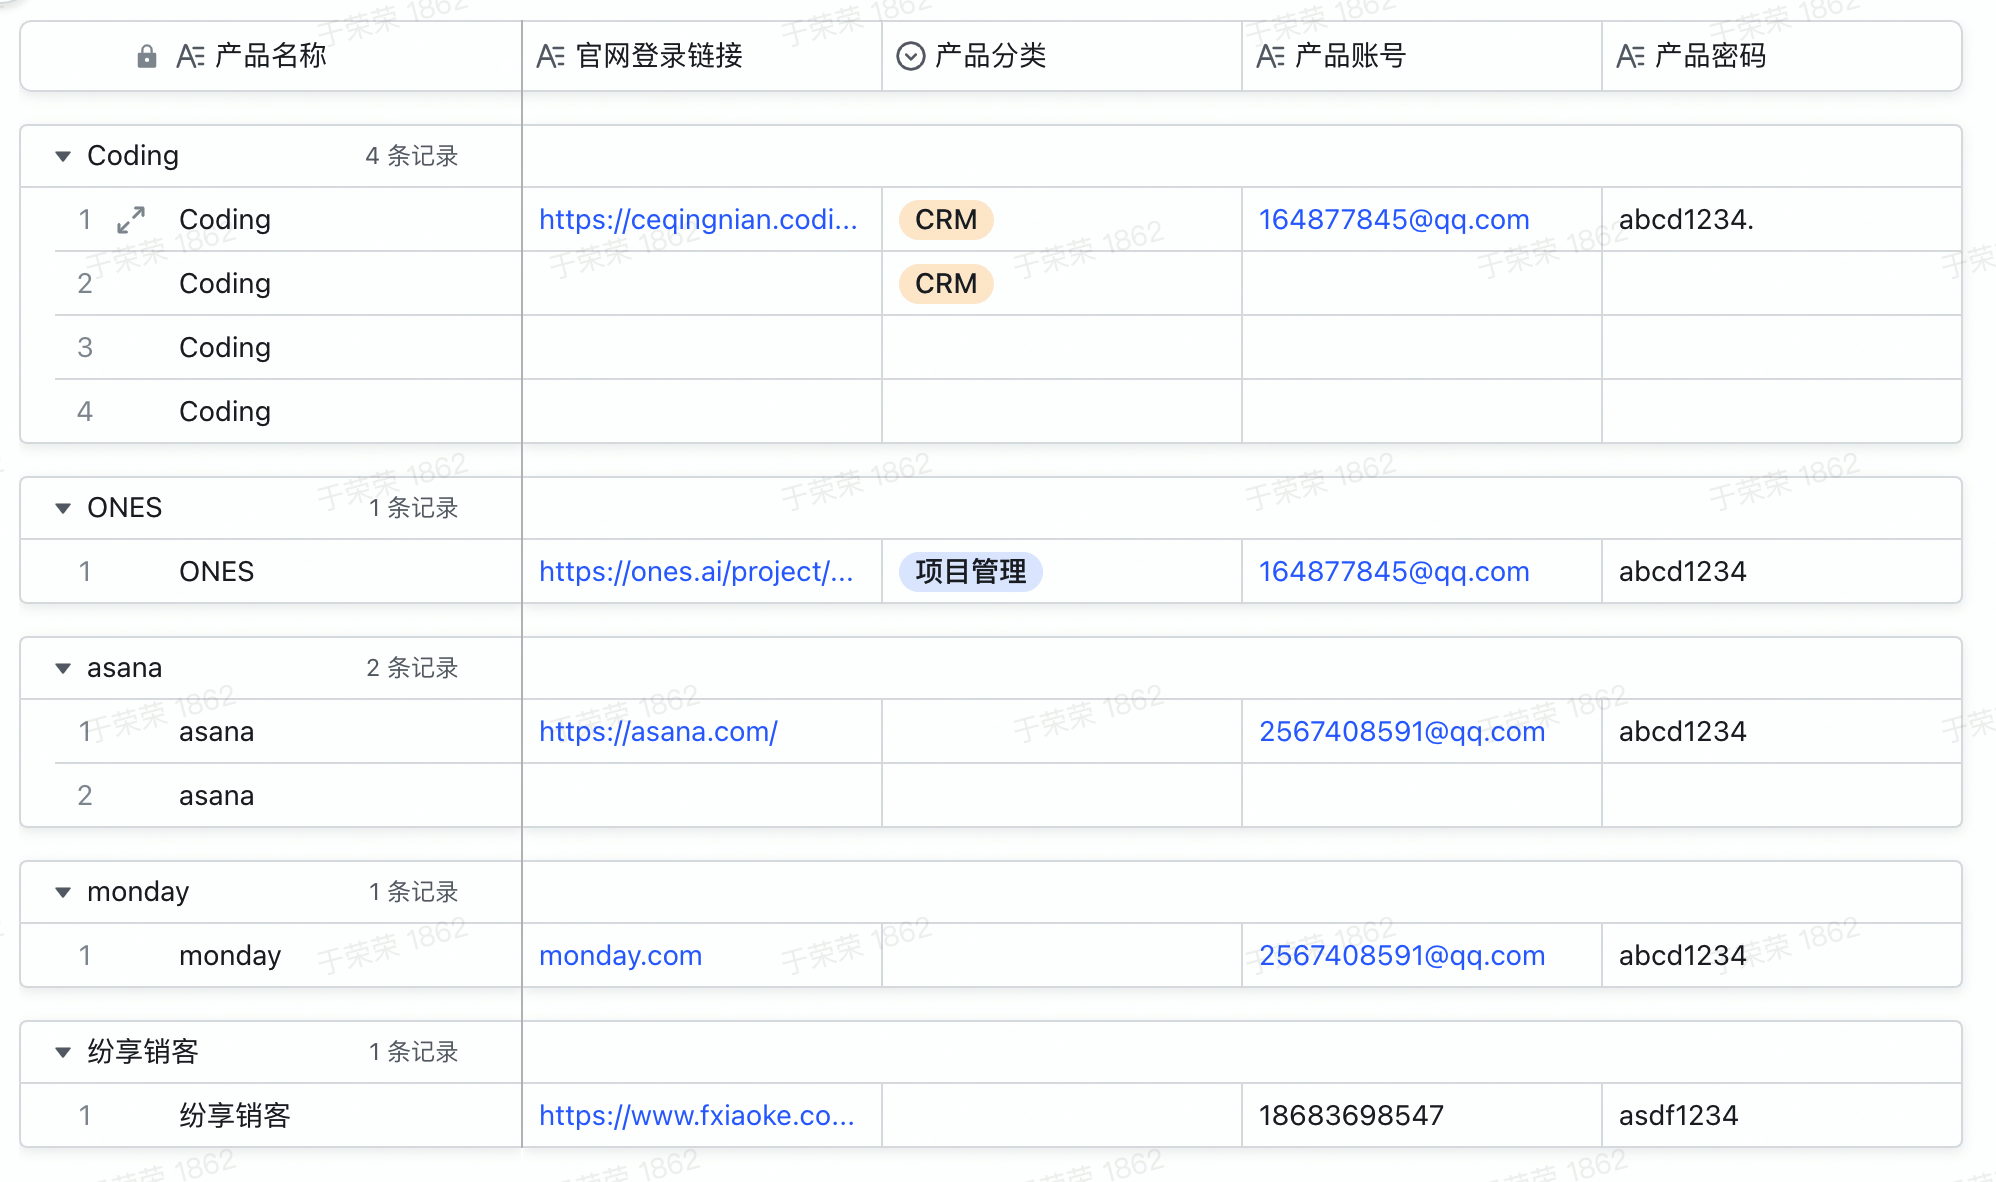
Task: Click the text-type icon of 产品账号 column
Action: pos(1271,56)
